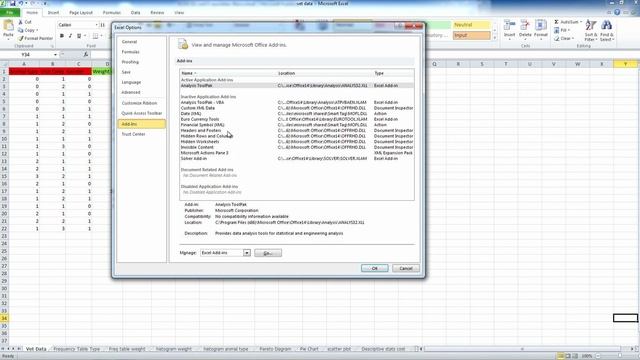This screenshot has height=360, width=640.
Task: Switch to the Review ribbon tab
Action: [157, 13]
